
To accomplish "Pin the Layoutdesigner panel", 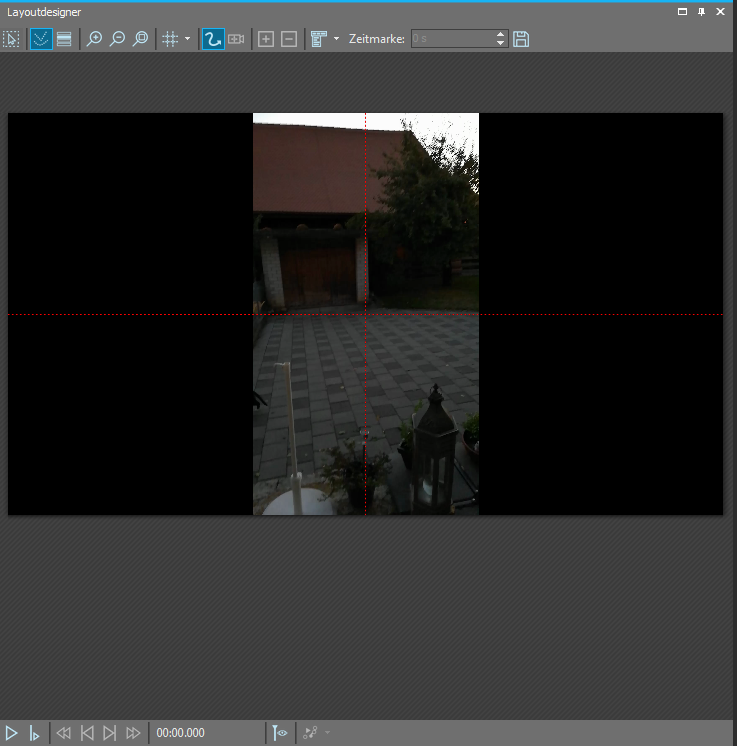I will tap(702, 11).
